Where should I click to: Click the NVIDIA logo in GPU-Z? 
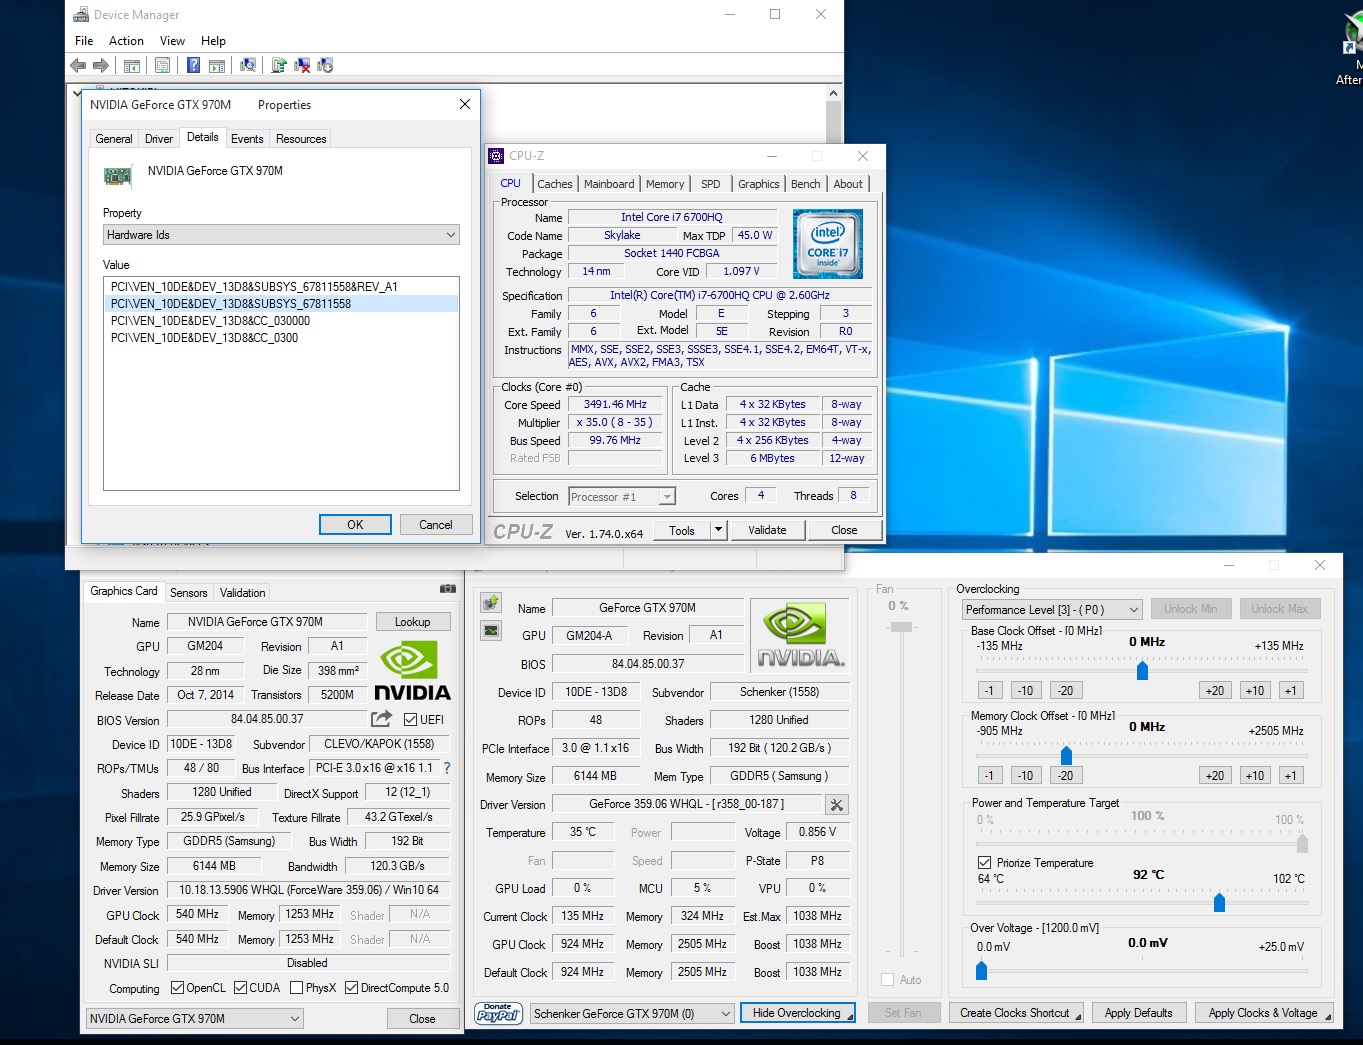click(x=411, y=671)
